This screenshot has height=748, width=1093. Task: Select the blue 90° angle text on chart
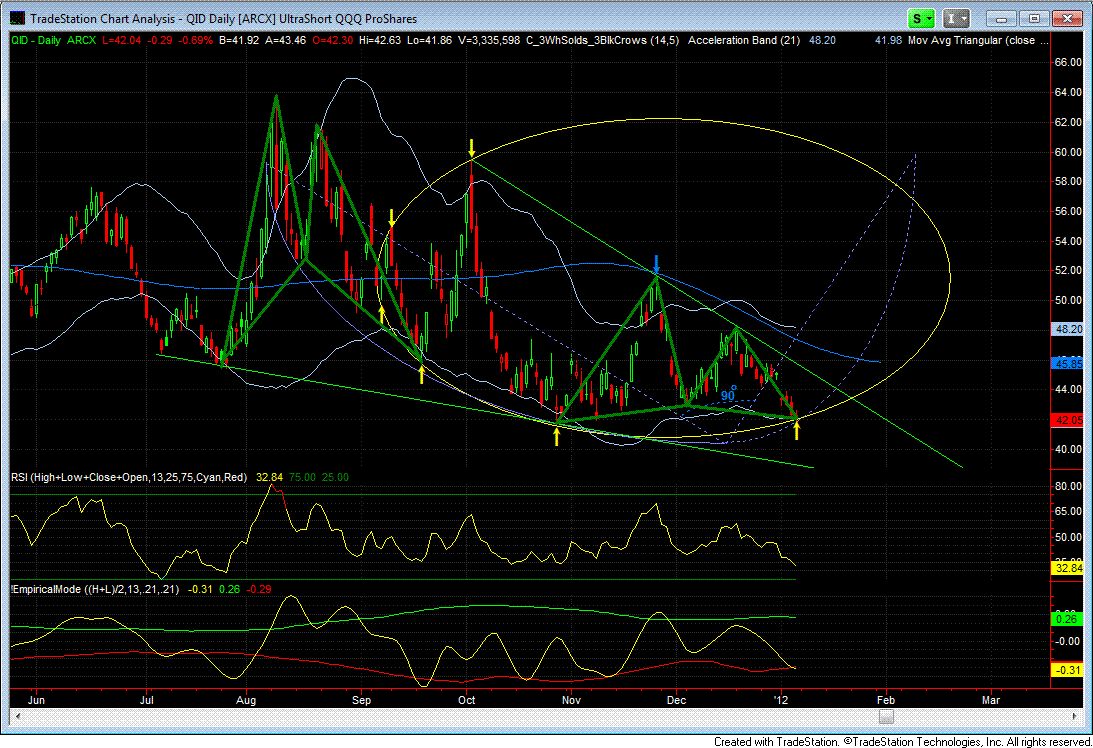[x=728, y=395]
